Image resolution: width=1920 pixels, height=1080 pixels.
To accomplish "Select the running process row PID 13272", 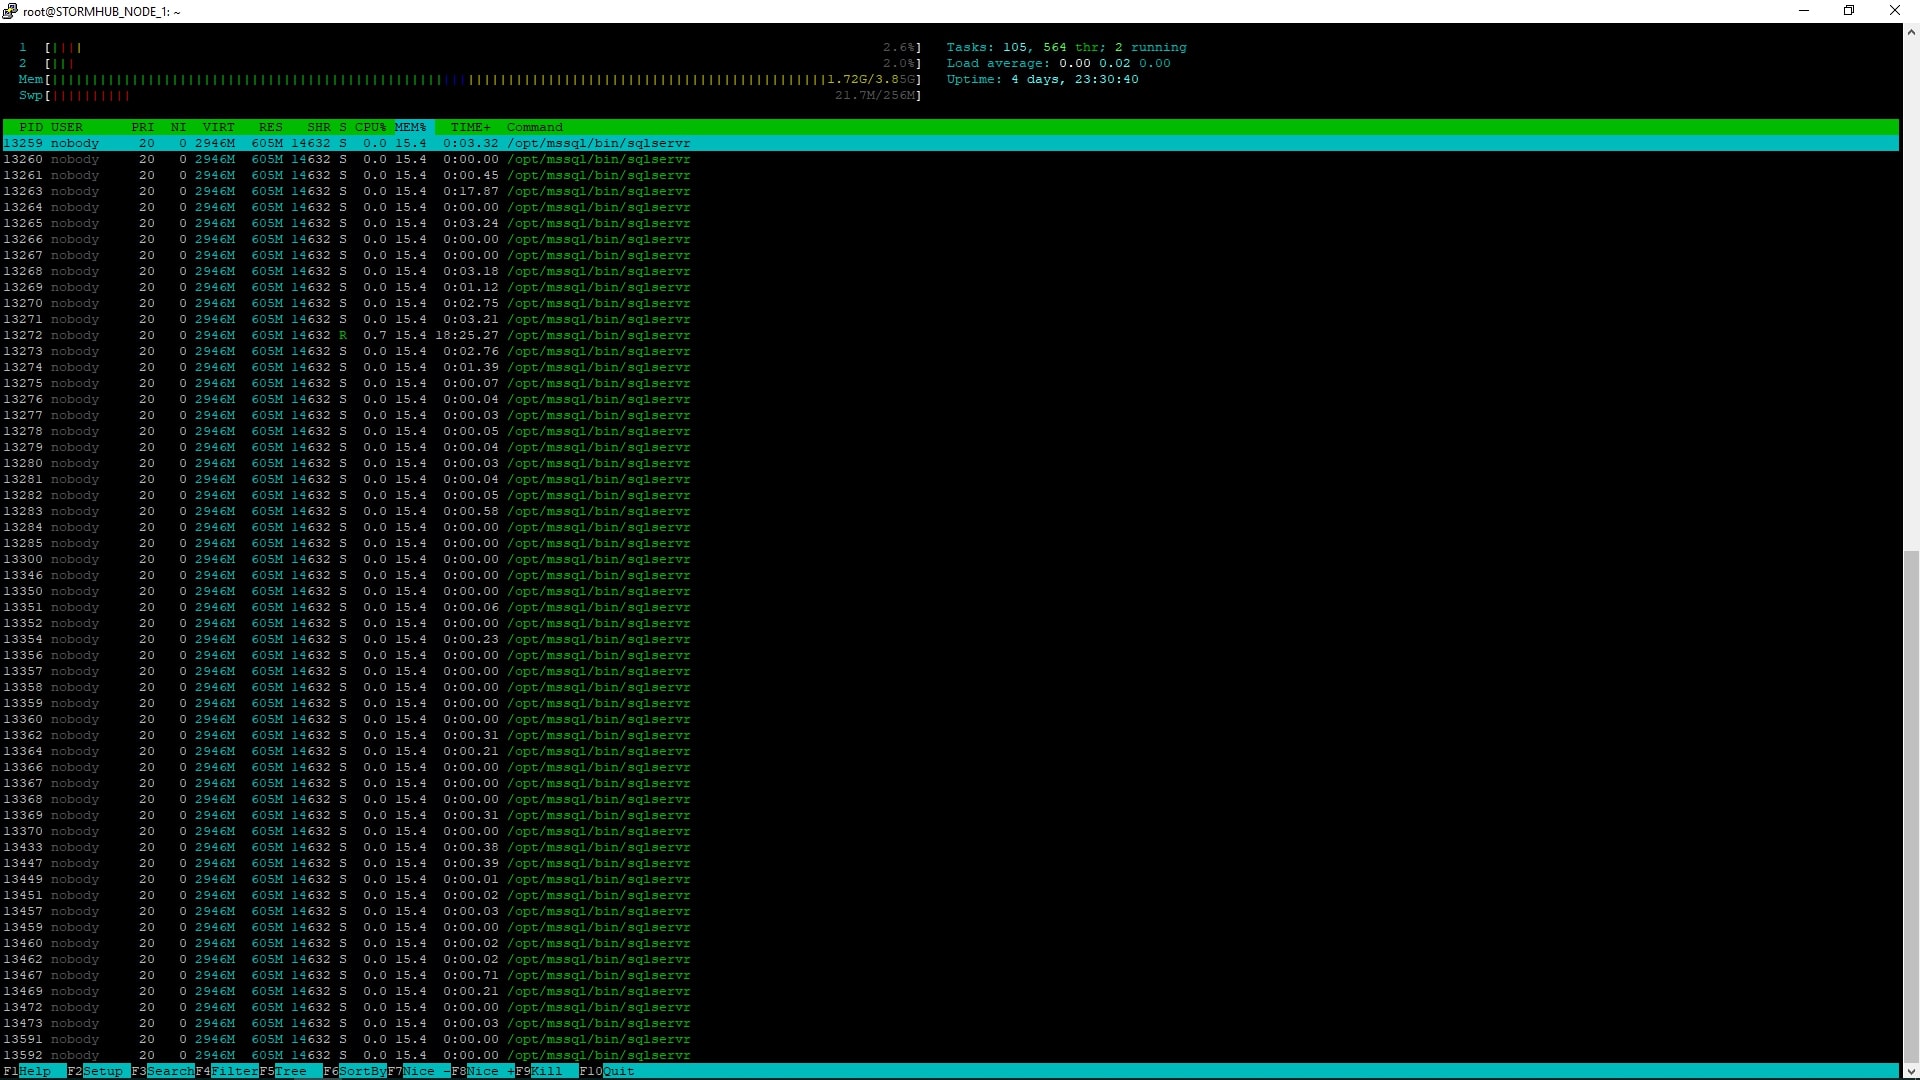I will tap(950, 335).
